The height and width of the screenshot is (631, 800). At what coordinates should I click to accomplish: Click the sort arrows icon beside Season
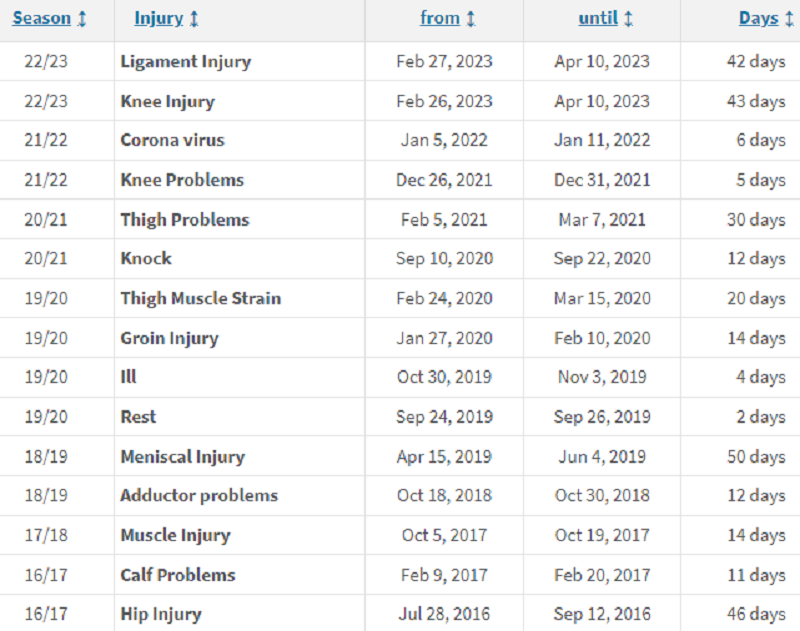point(82,19)
